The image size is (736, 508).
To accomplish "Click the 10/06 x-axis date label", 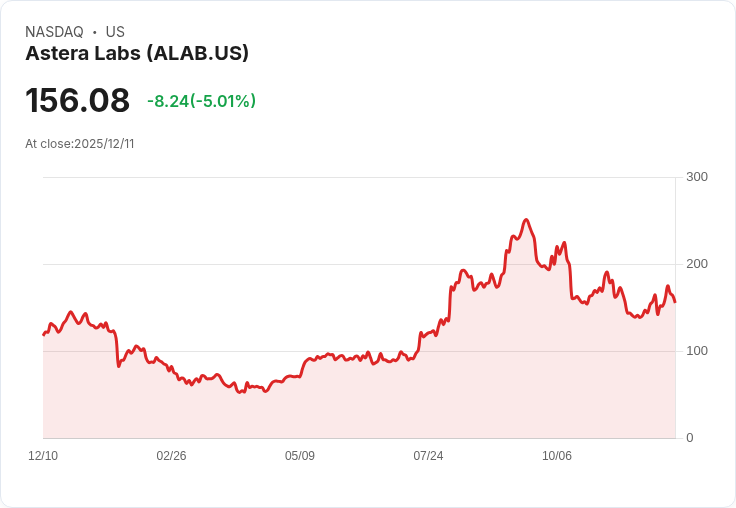I will tap(557, 455).
